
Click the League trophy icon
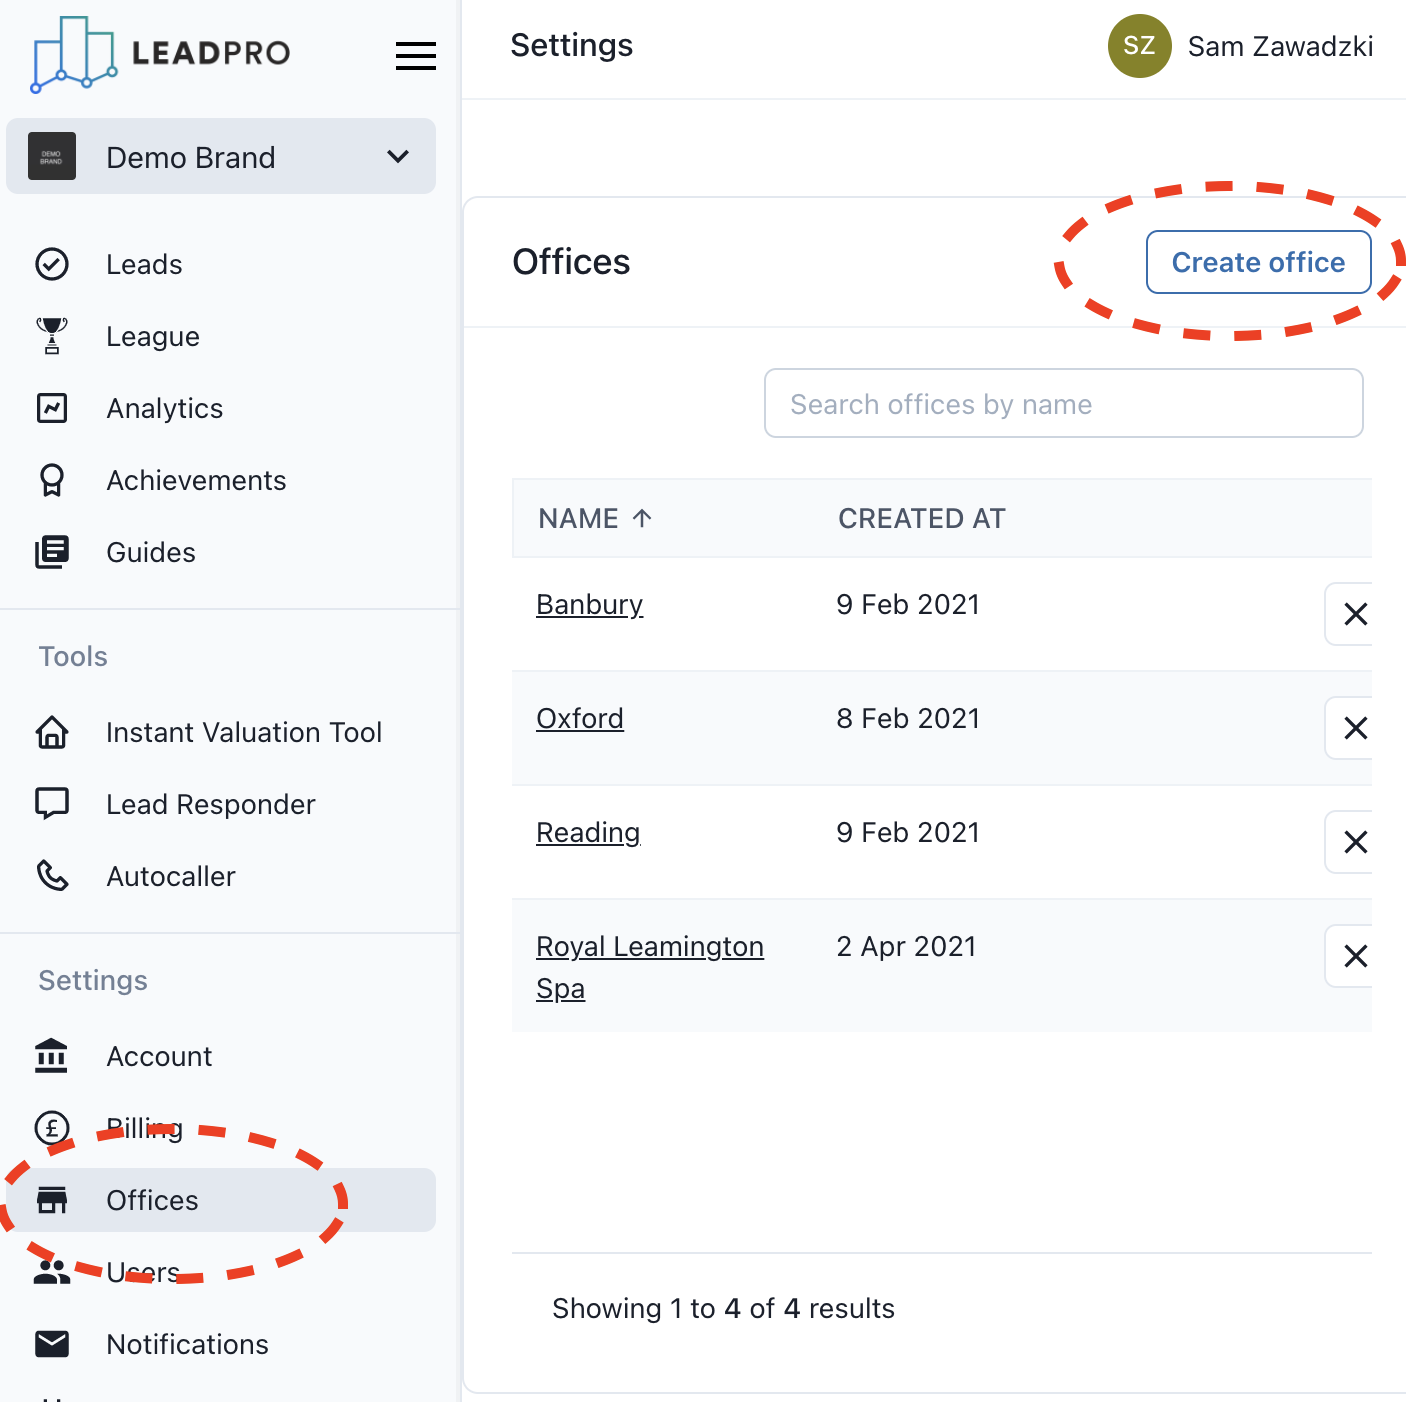point(52,336)
